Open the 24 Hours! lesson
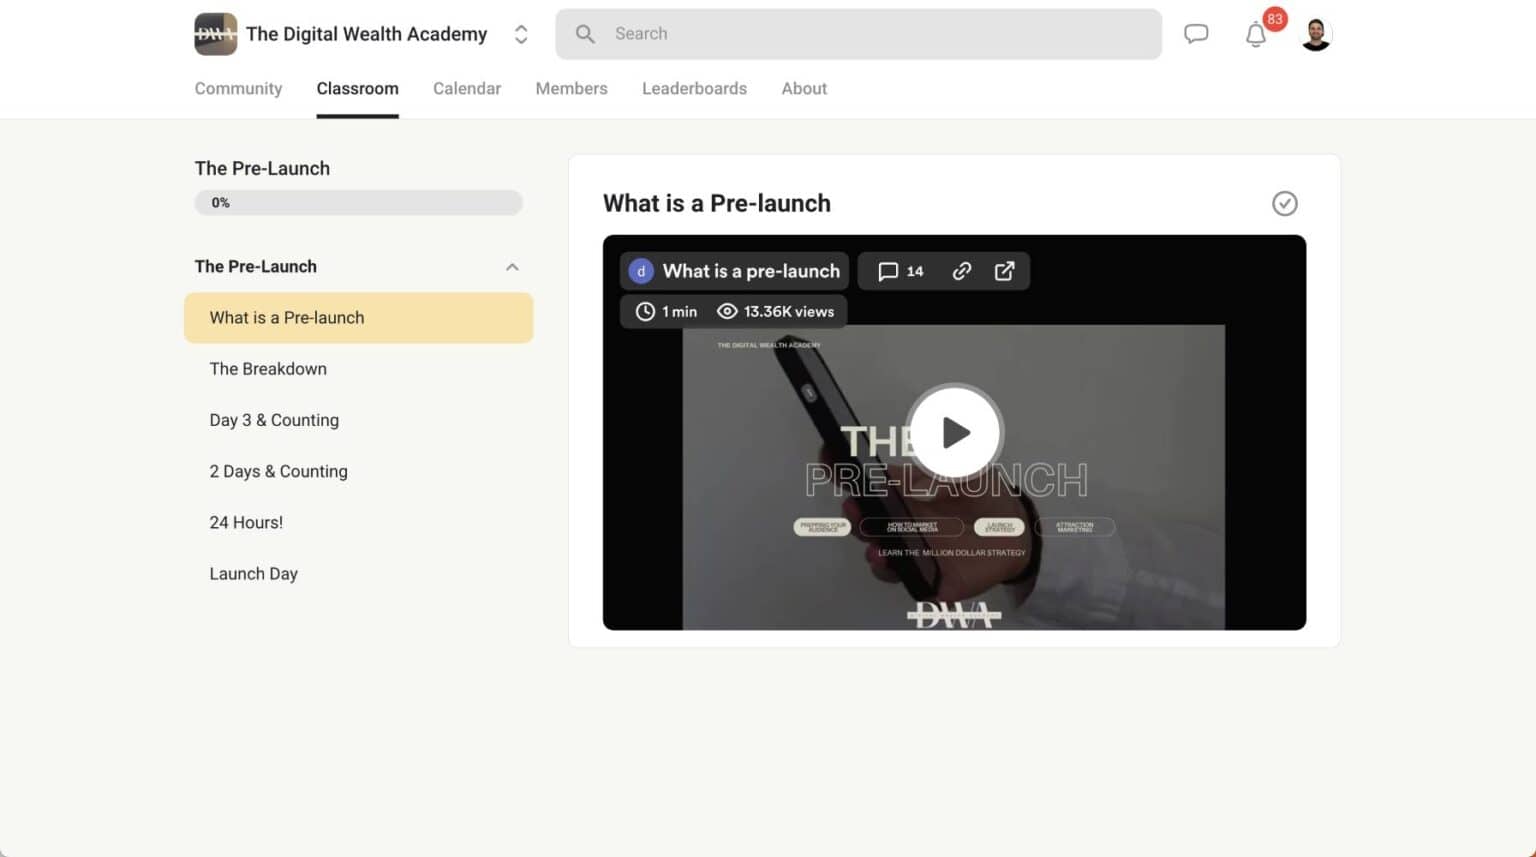 coord(246,523)
